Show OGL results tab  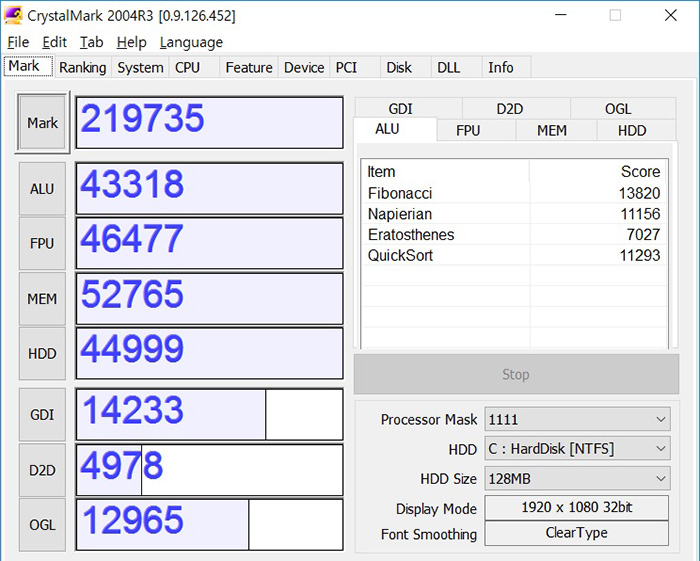click(x=623, y=109)
